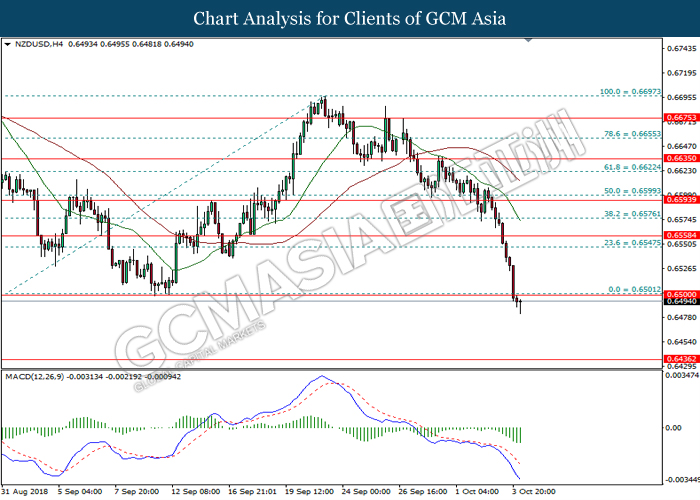
Task: Click the current price 0.64940 black label
Action: click(x=681, y=301)
